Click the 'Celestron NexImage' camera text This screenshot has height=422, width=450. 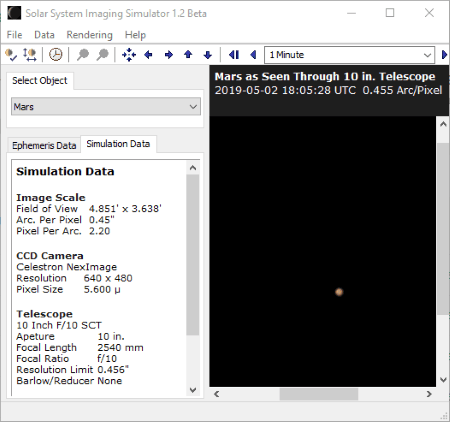tap(67, 267)
